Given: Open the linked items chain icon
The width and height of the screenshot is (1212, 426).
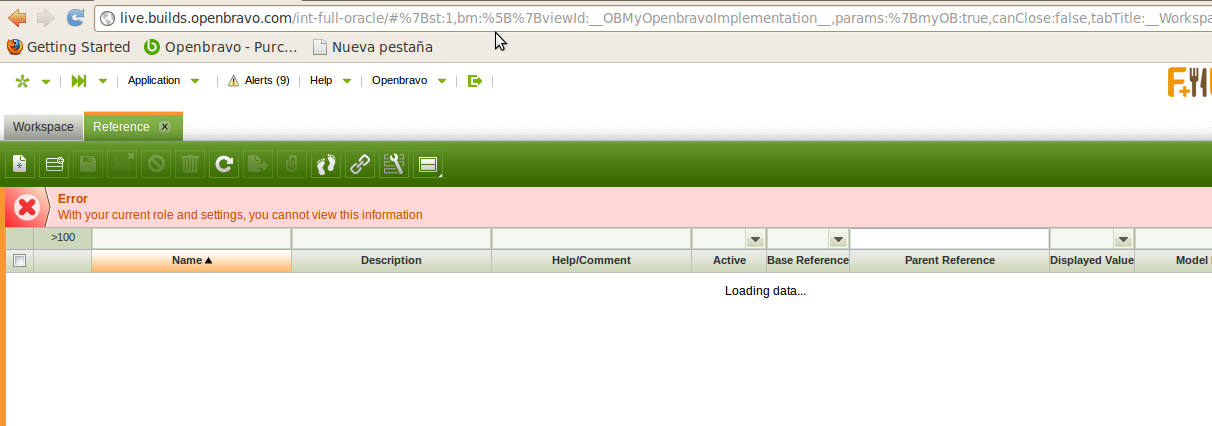Looking at the screenshot, I should coord(360,164).
